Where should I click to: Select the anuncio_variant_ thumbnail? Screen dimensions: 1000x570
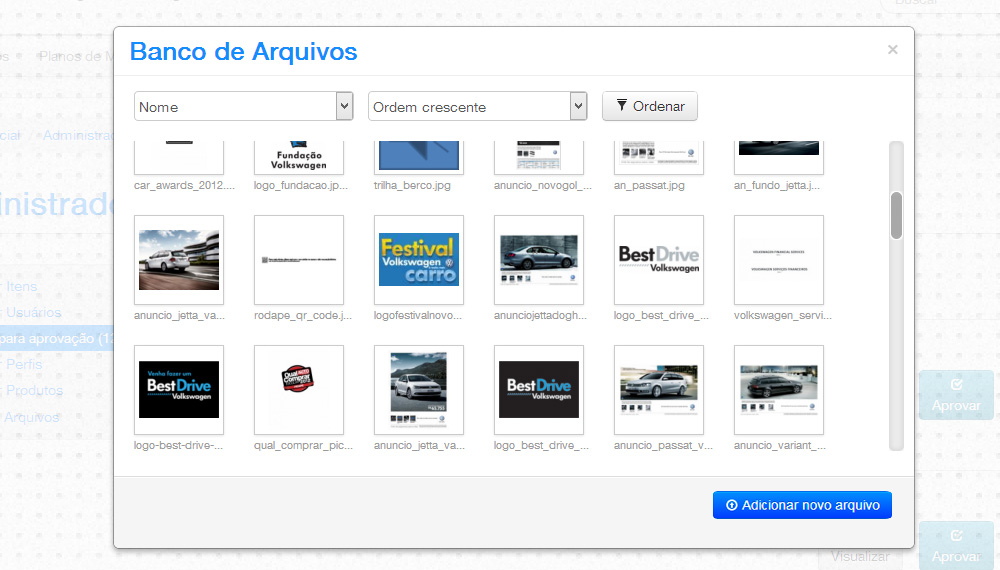pos(779,390)
